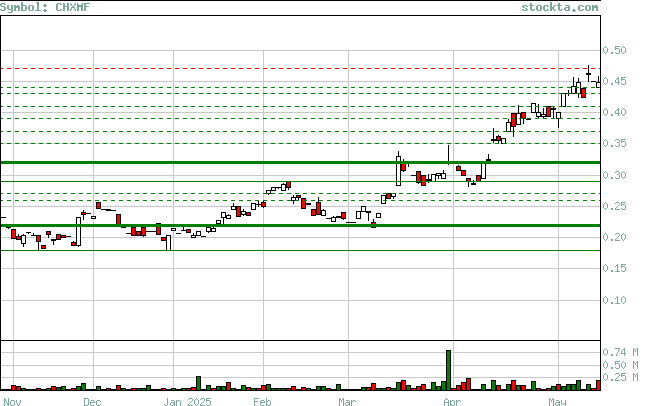The height and width of the screenshot is (406, 655).
Task: Select the Apr month label
Action: (x=452, y=402)
